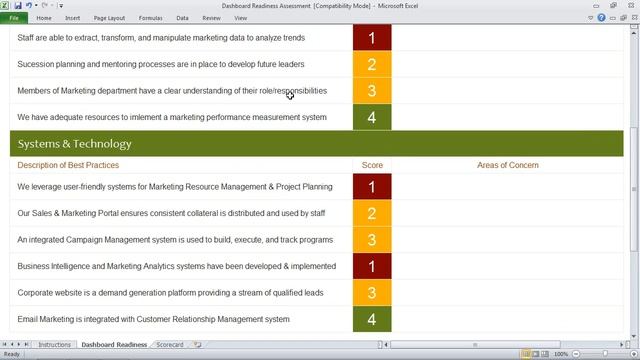640x360 pixels.
Task: Open the Undo history dropdown arrow
Action: pyautogui.click(x=36, y=6)
